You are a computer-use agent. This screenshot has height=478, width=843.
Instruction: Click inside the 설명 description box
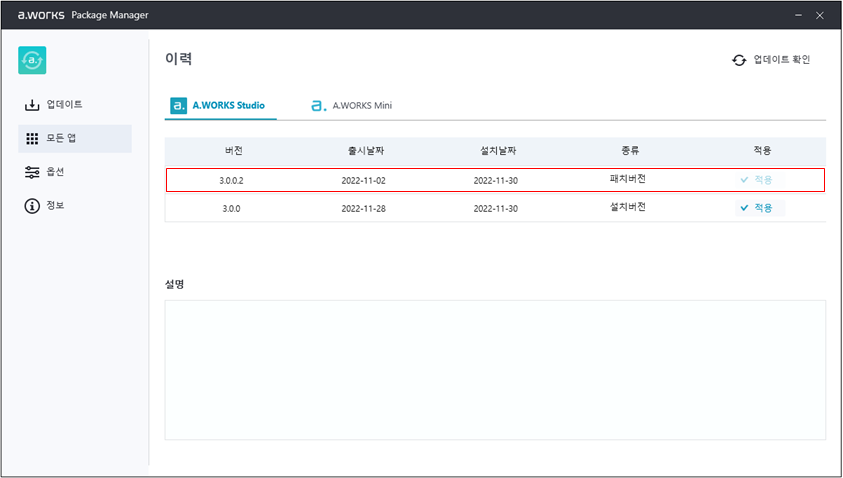pyautogui.click(x=495, y=370)
